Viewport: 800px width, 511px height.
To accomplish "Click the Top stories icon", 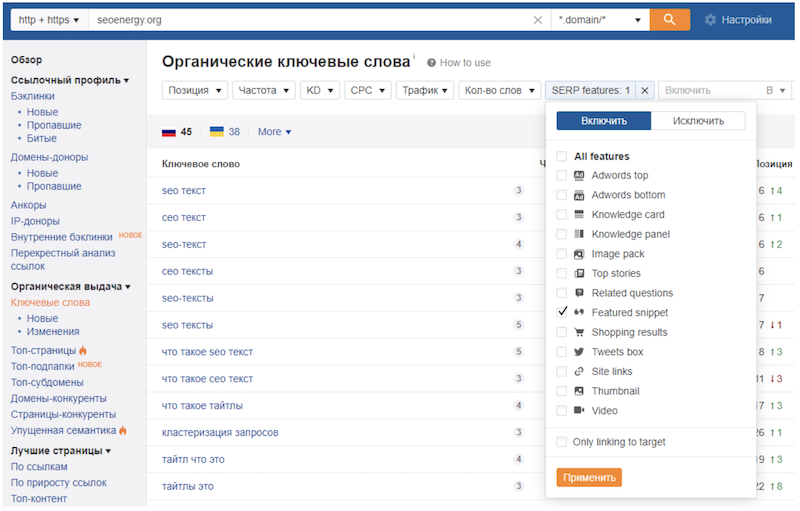I will point(579,273).
